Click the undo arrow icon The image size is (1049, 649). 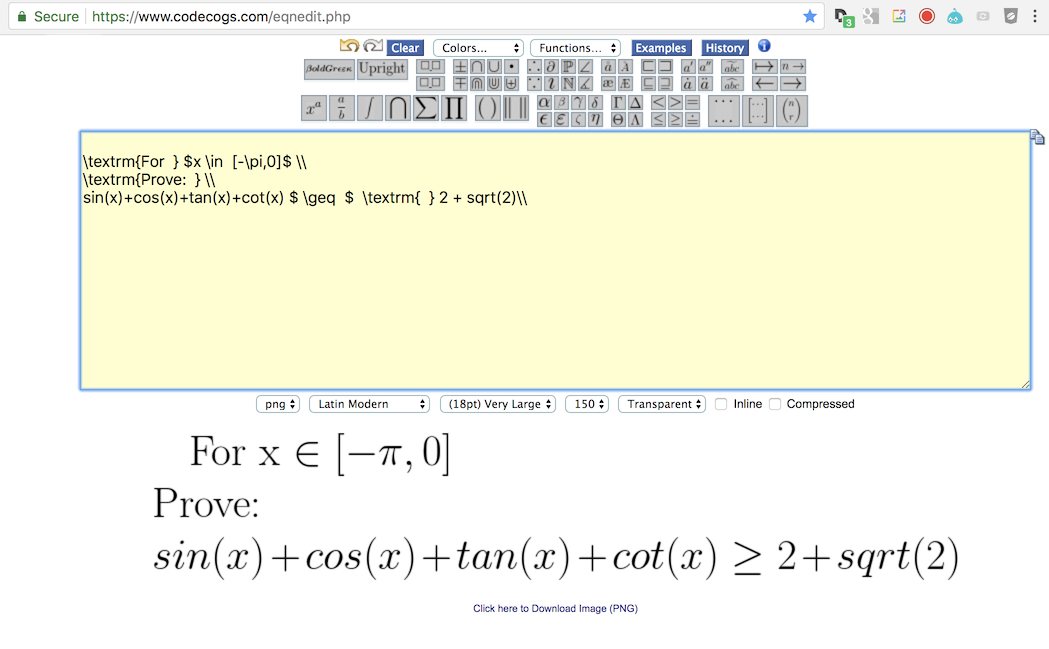click(349, 46)
